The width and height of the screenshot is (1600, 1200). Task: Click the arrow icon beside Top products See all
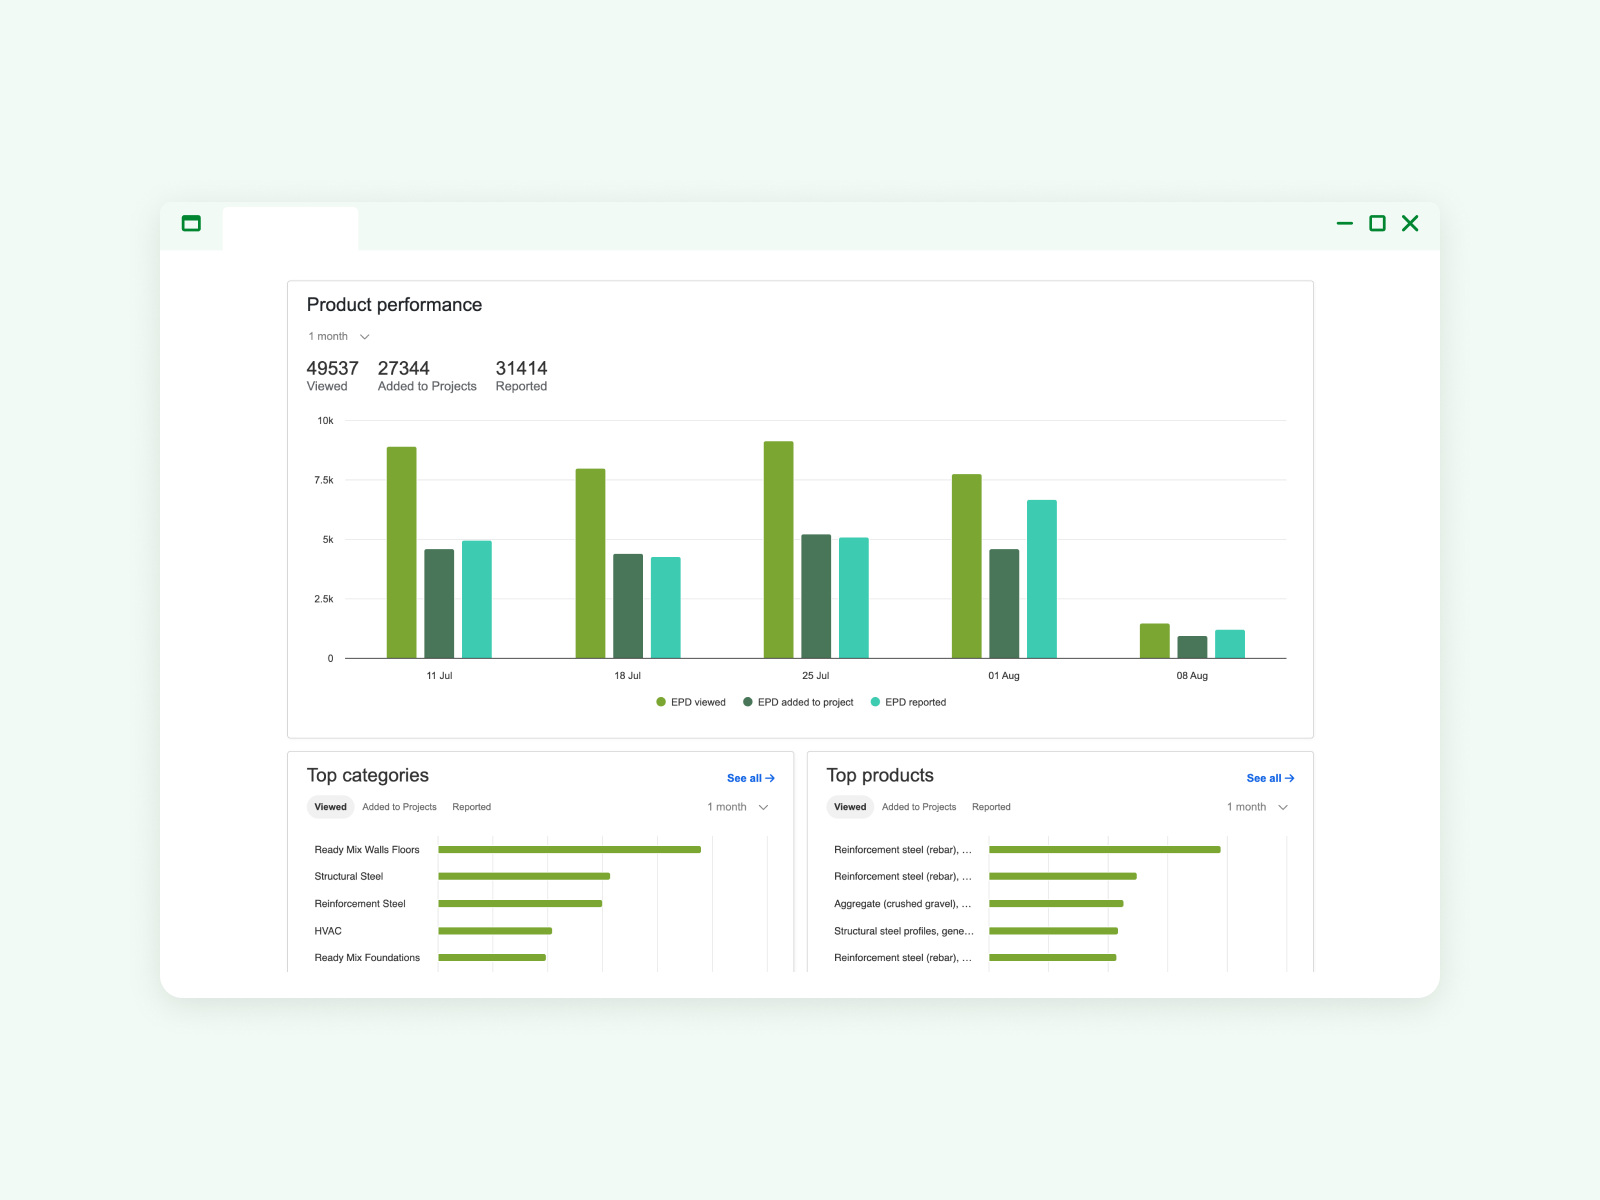click(x=1289, y=777)
